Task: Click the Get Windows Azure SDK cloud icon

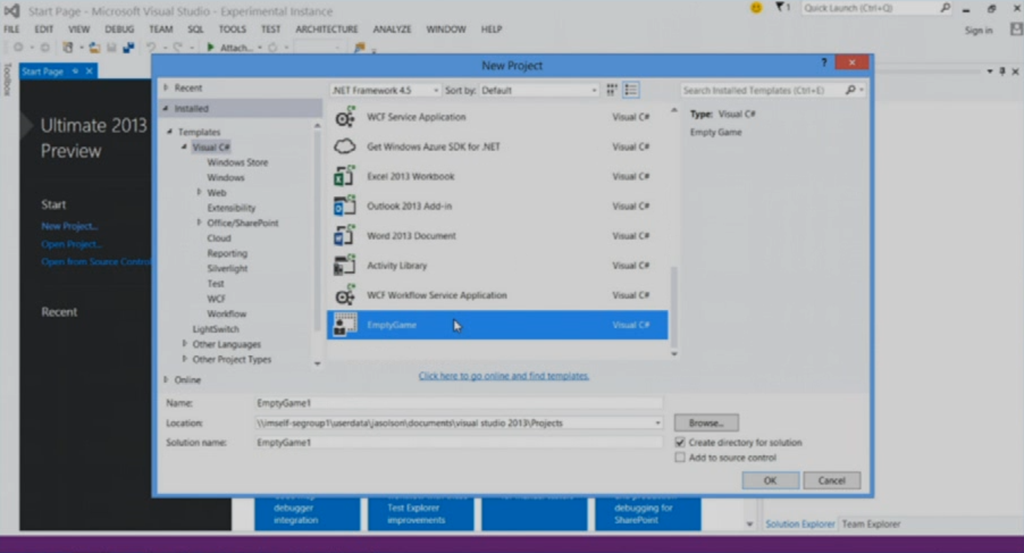Action: tap(345, 147)
